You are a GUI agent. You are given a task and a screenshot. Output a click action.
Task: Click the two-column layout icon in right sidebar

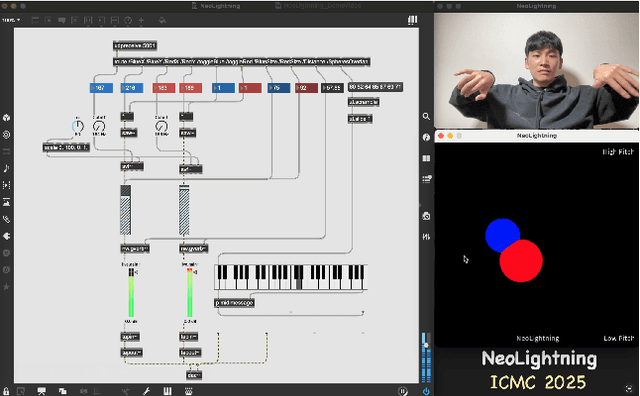(x=426, y=158)
